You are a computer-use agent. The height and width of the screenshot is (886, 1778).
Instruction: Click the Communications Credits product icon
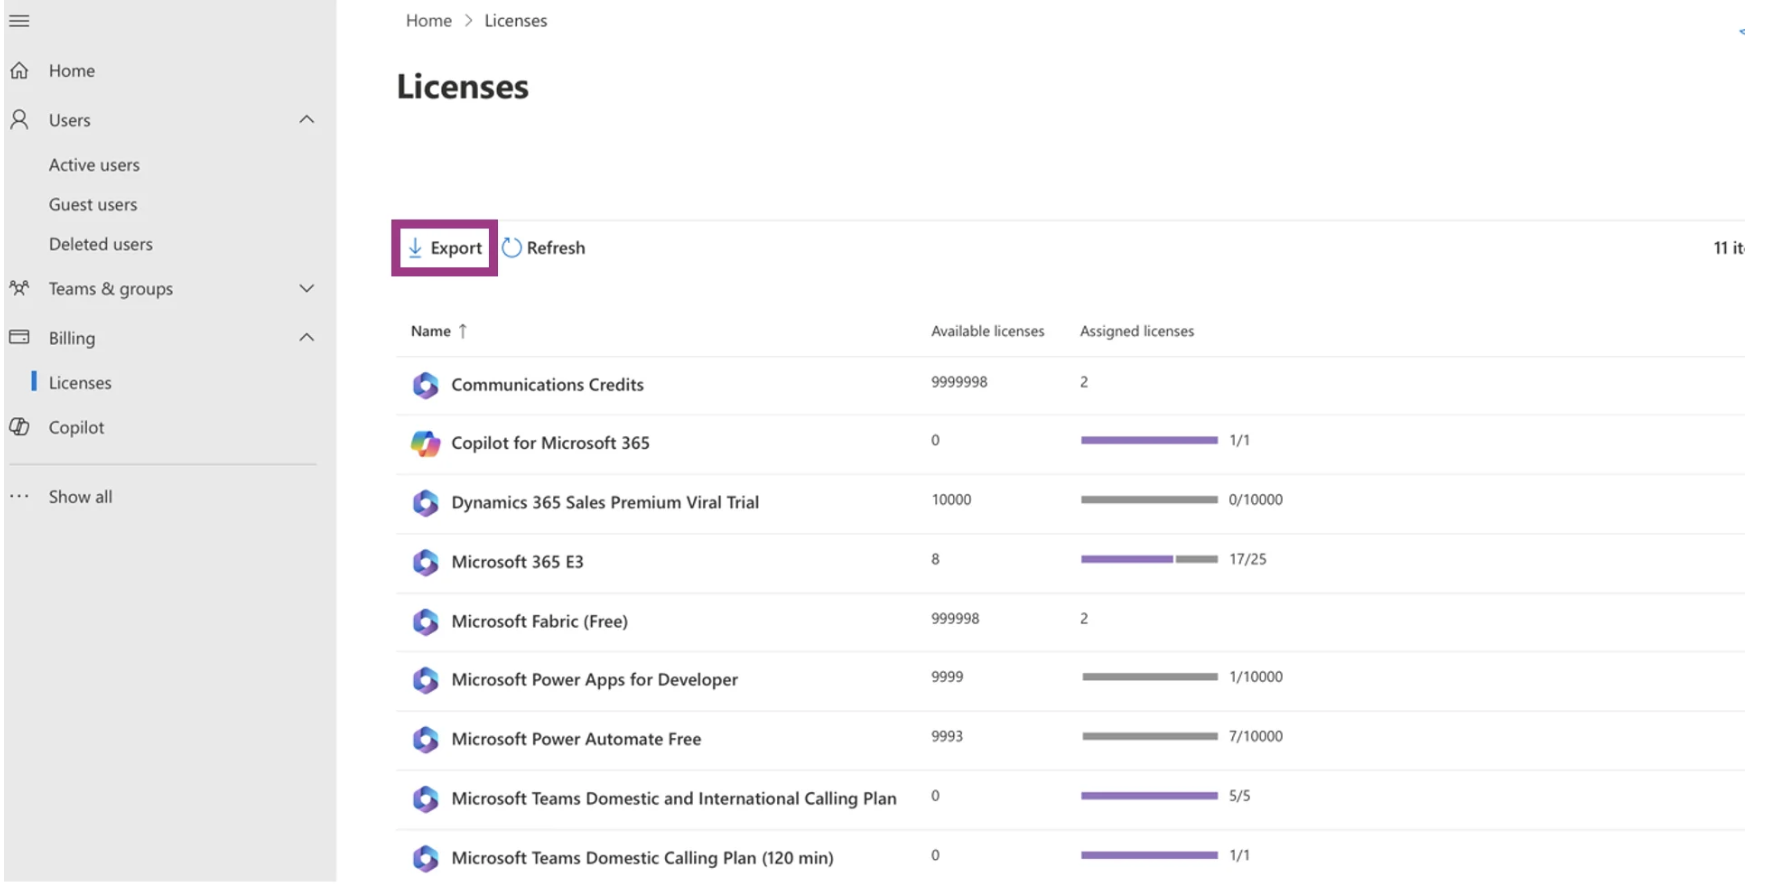(426, 385)
